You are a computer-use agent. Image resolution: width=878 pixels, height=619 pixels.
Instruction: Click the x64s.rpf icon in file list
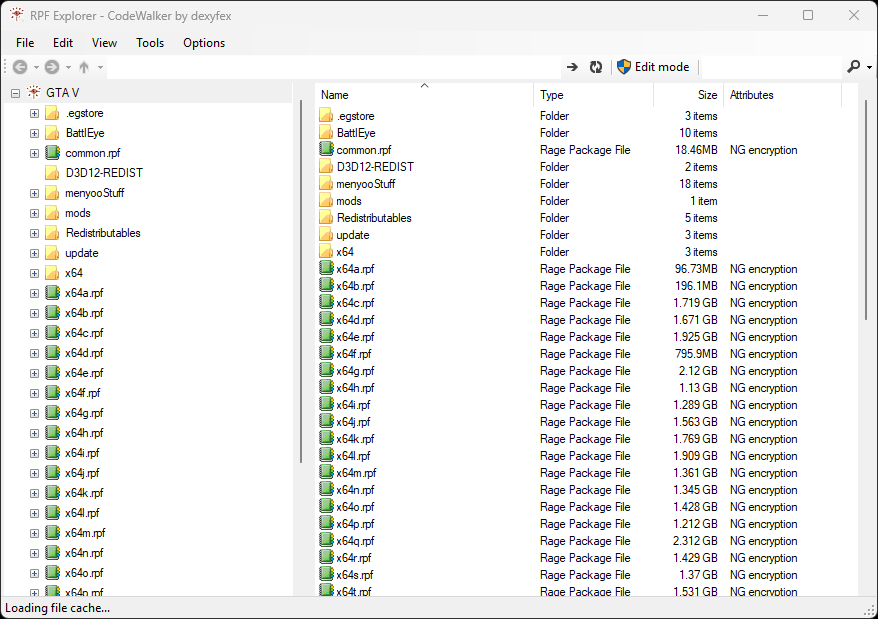[326, 574]
